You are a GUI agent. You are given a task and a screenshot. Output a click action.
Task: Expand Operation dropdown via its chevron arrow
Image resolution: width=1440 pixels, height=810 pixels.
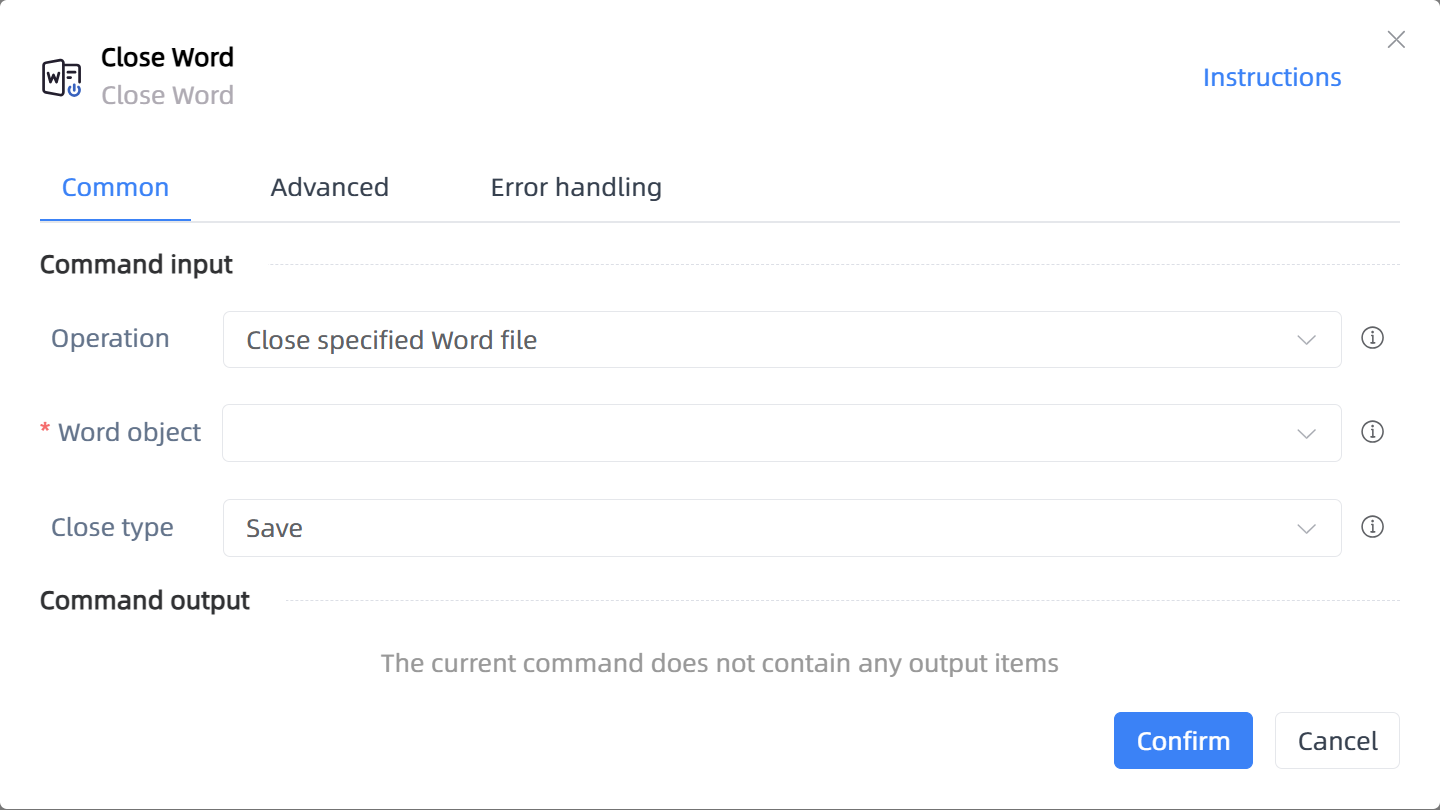1306,340
